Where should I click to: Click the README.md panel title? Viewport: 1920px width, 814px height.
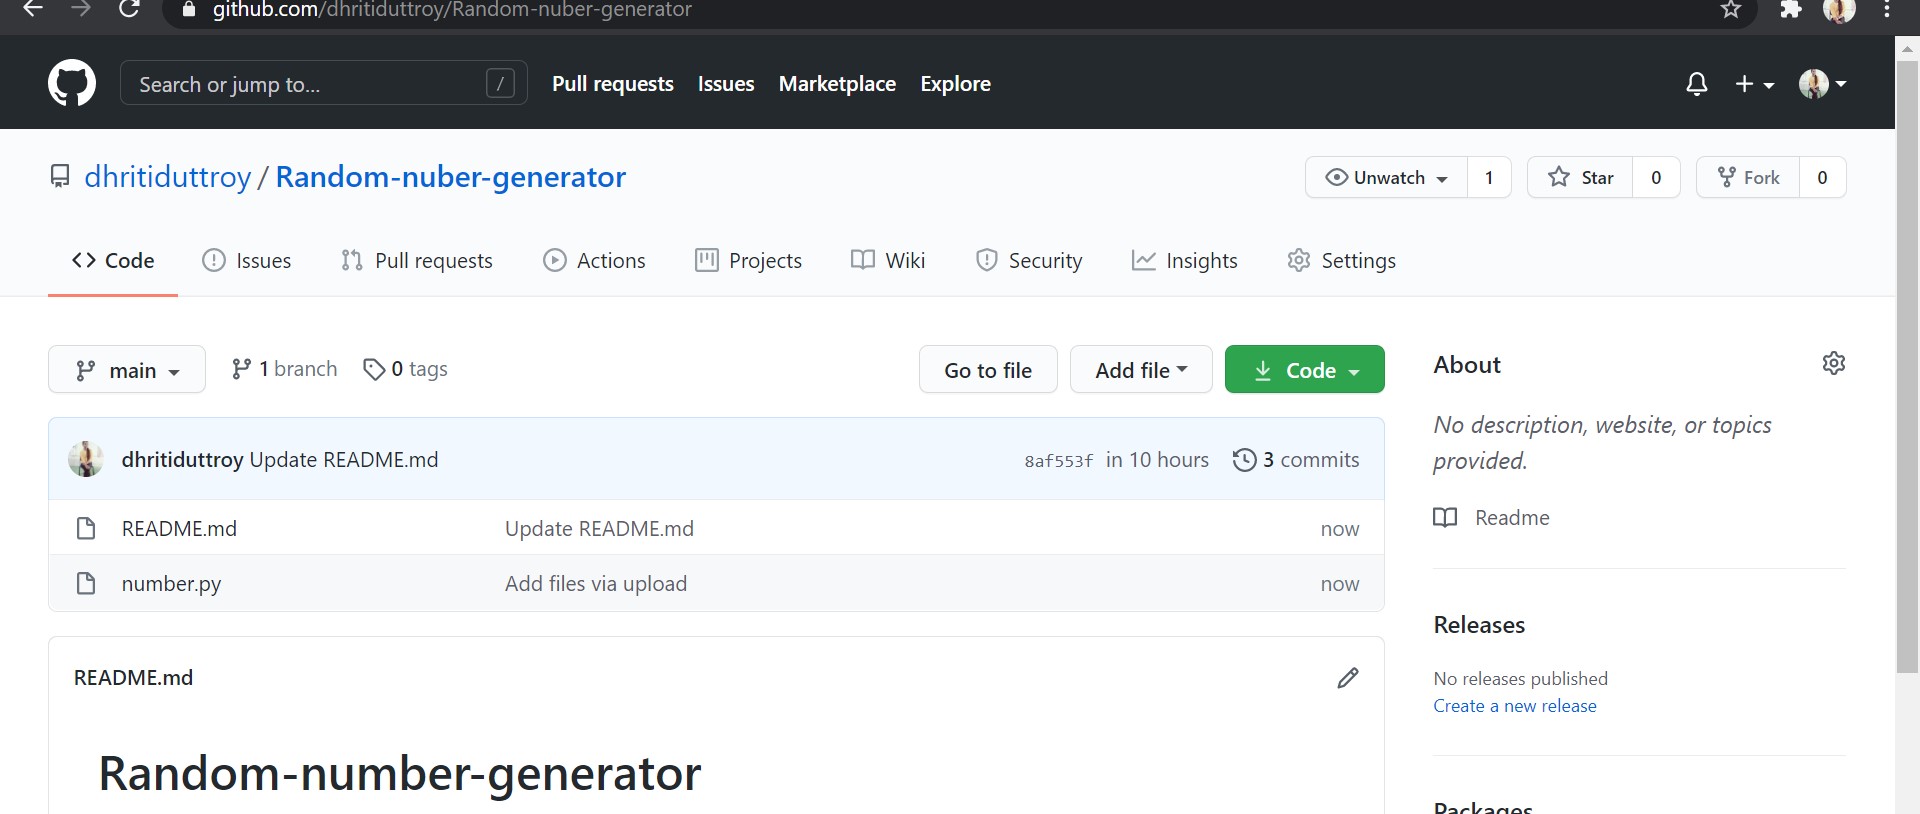pos(133,678)
